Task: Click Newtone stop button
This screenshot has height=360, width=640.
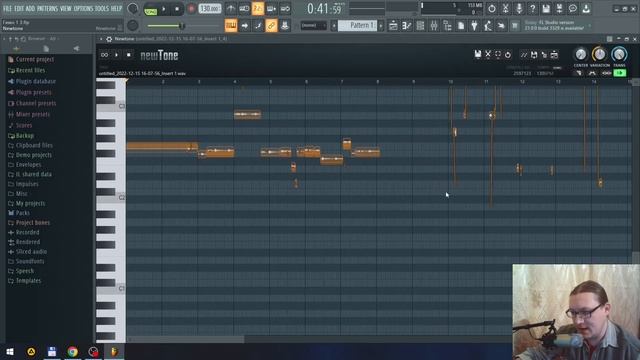Action: pyautogui.click(x=129, y=55)
